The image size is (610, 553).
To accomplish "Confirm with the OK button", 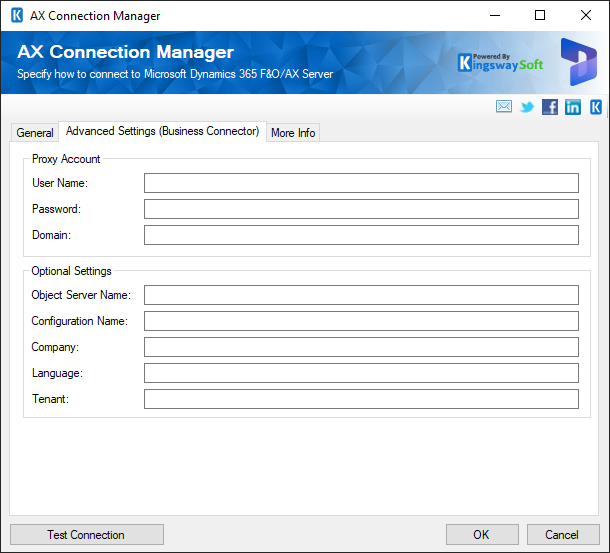I will coord(482,534).
